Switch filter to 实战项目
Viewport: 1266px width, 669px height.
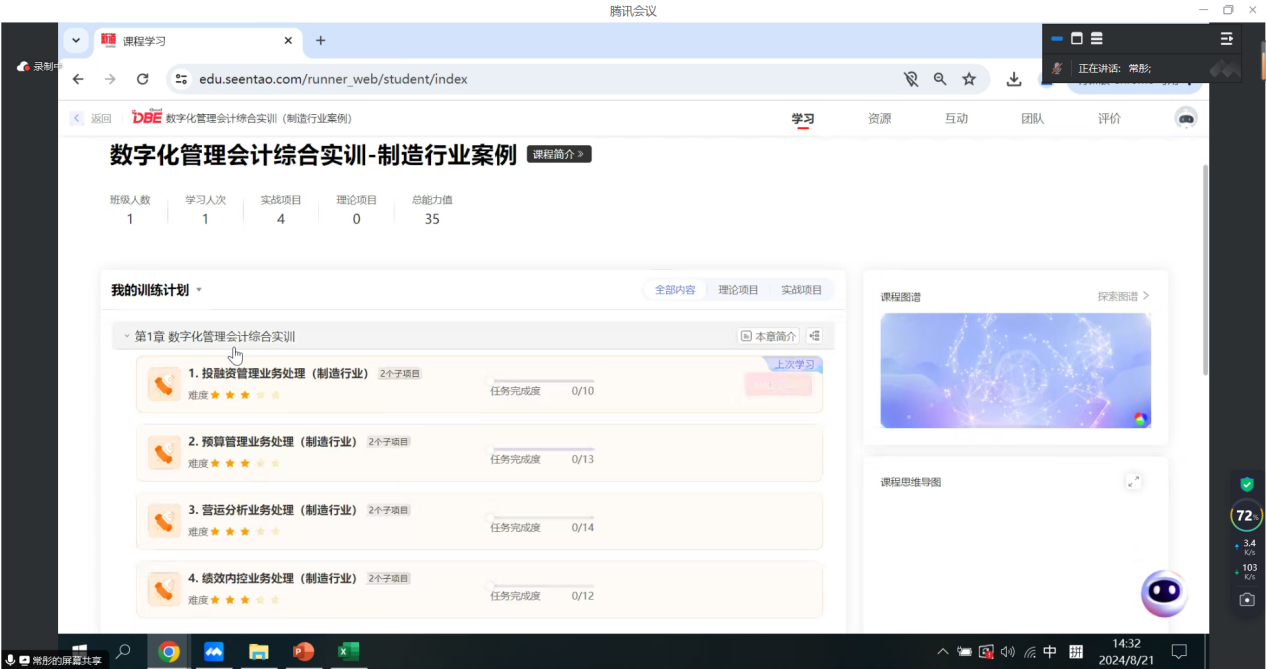(804, 289)
